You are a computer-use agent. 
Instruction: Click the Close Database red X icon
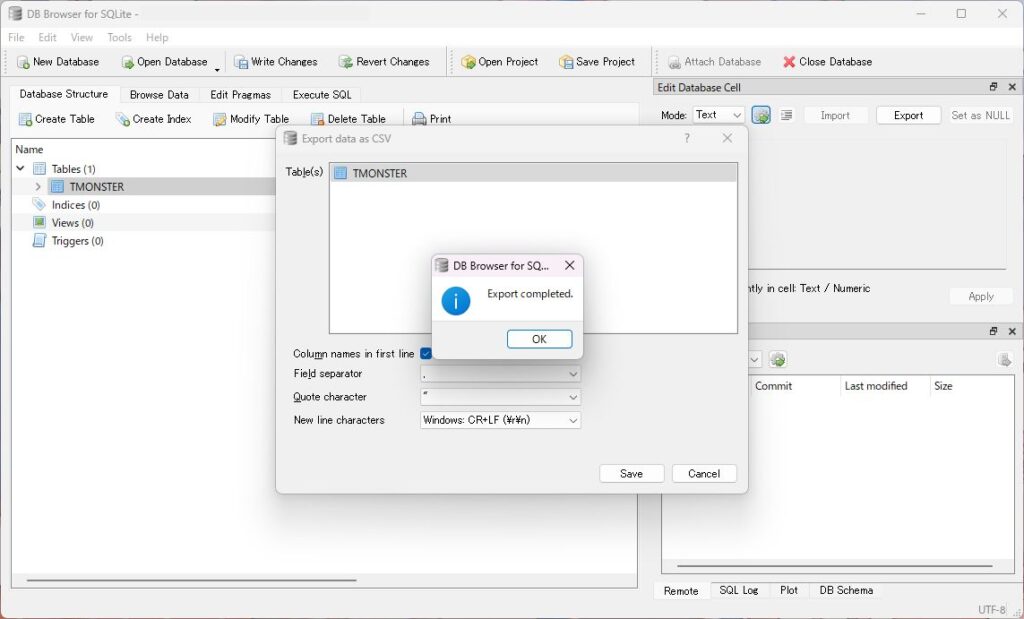click(x=789, y=62)
